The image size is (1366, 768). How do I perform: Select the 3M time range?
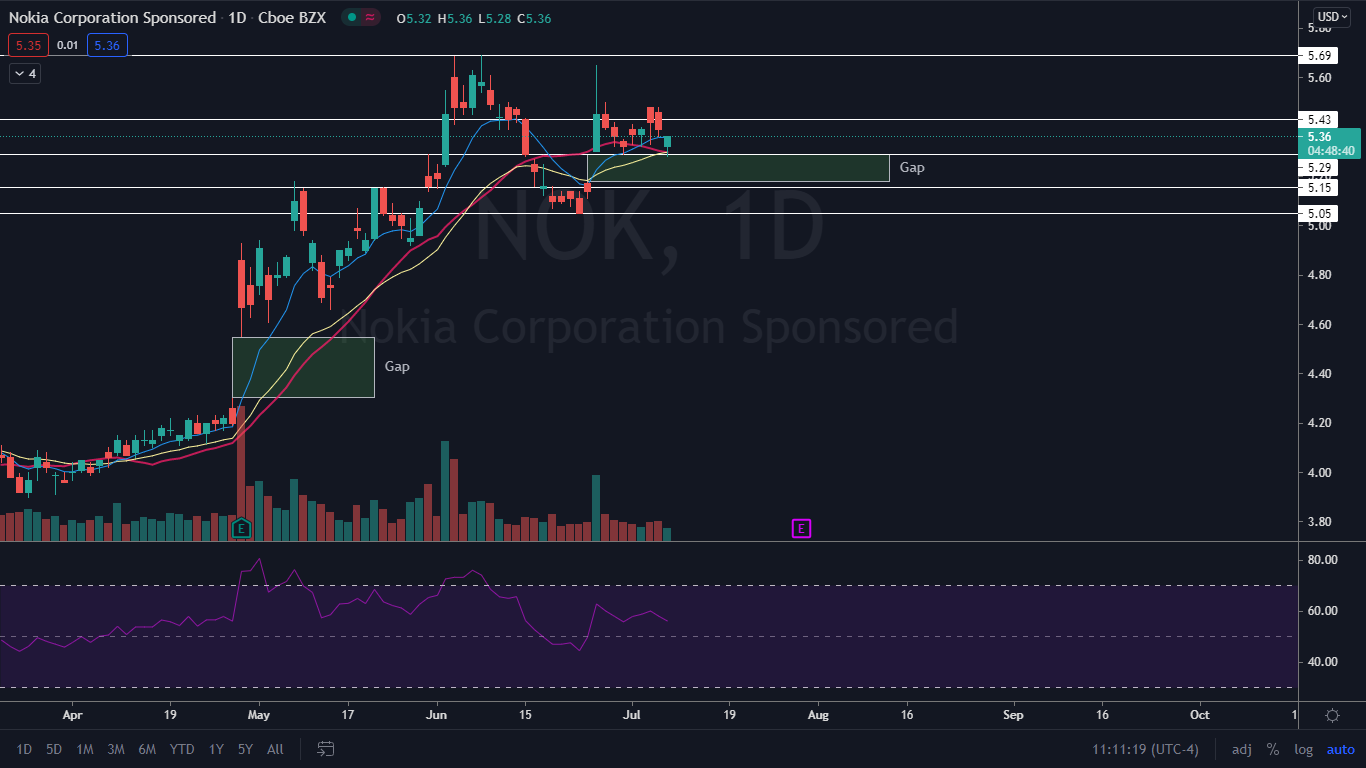click(x=115, y=749)
